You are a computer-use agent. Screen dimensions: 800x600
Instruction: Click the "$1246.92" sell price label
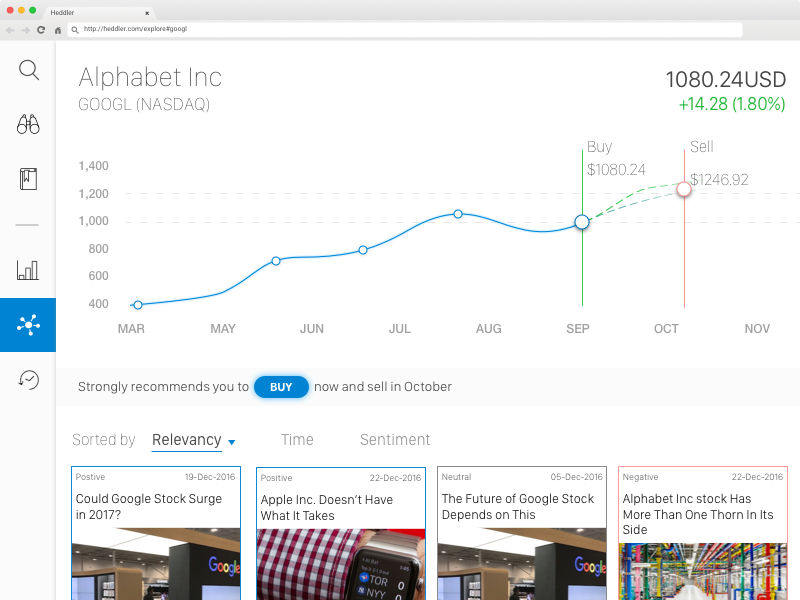pos(719,180)
